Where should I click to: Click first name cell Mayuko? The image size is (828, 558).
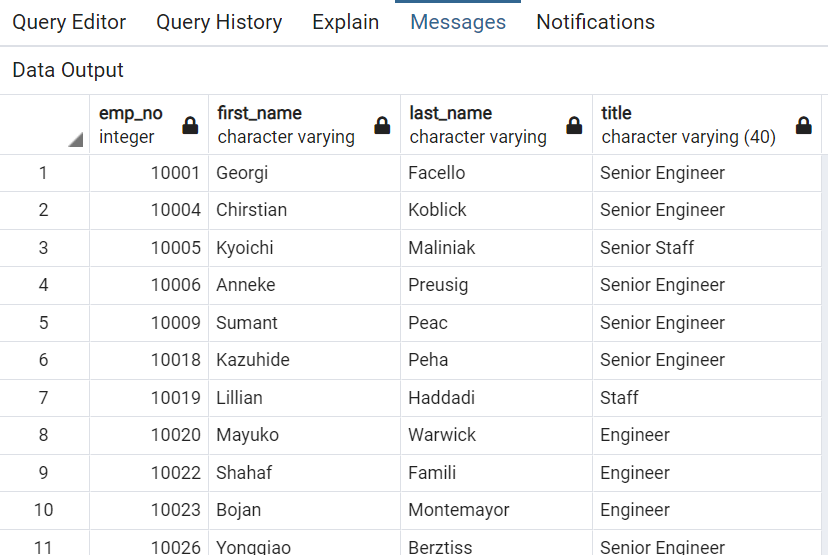coord(305,435)
